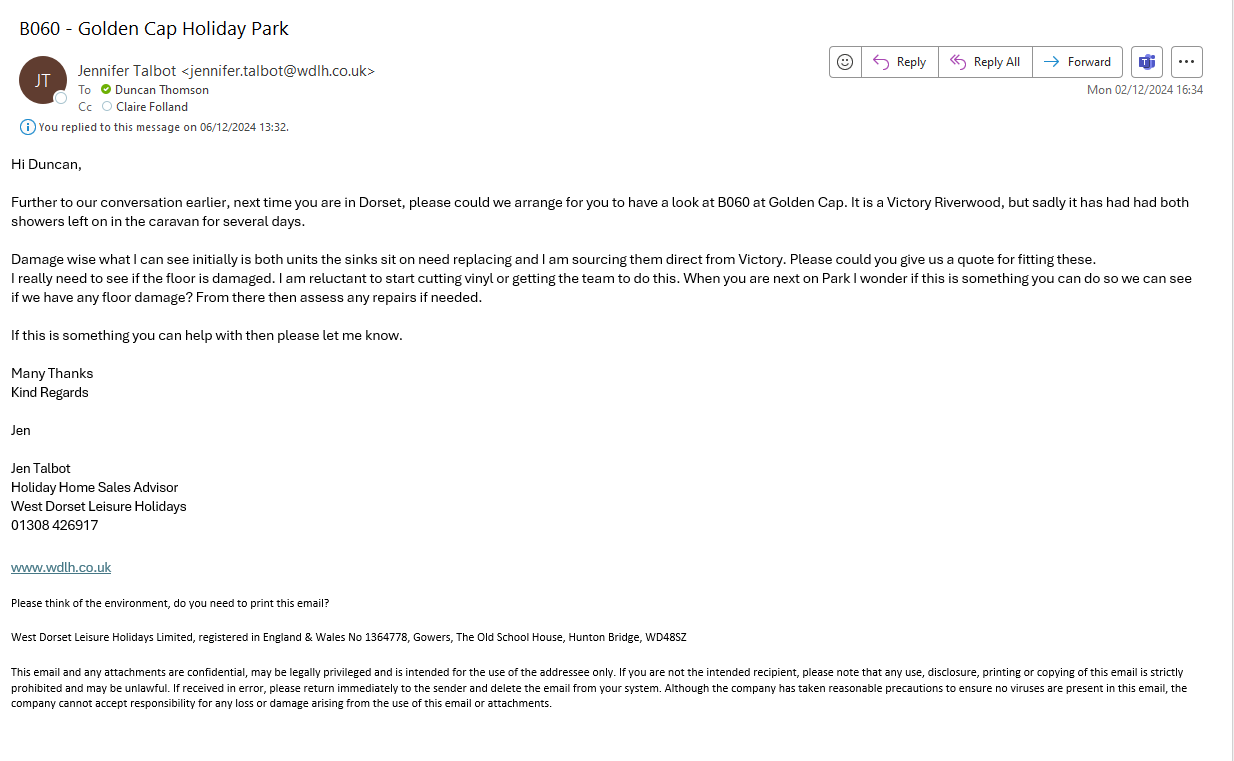Click Reply All button
The image size is (1234, 761).
tap(985, 62)
